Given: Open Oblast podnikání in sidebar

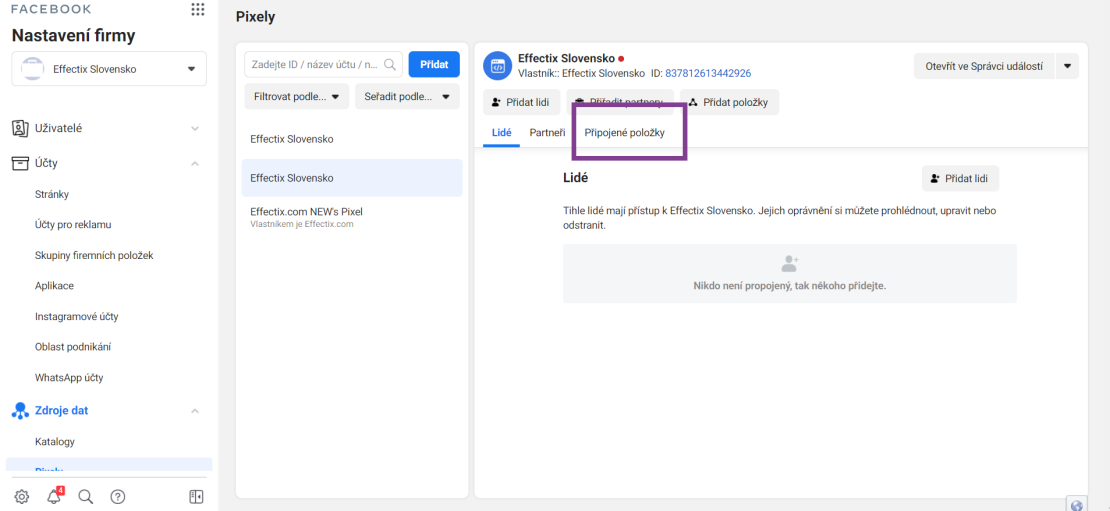Looking at the screenshot, I should [73, 347].
